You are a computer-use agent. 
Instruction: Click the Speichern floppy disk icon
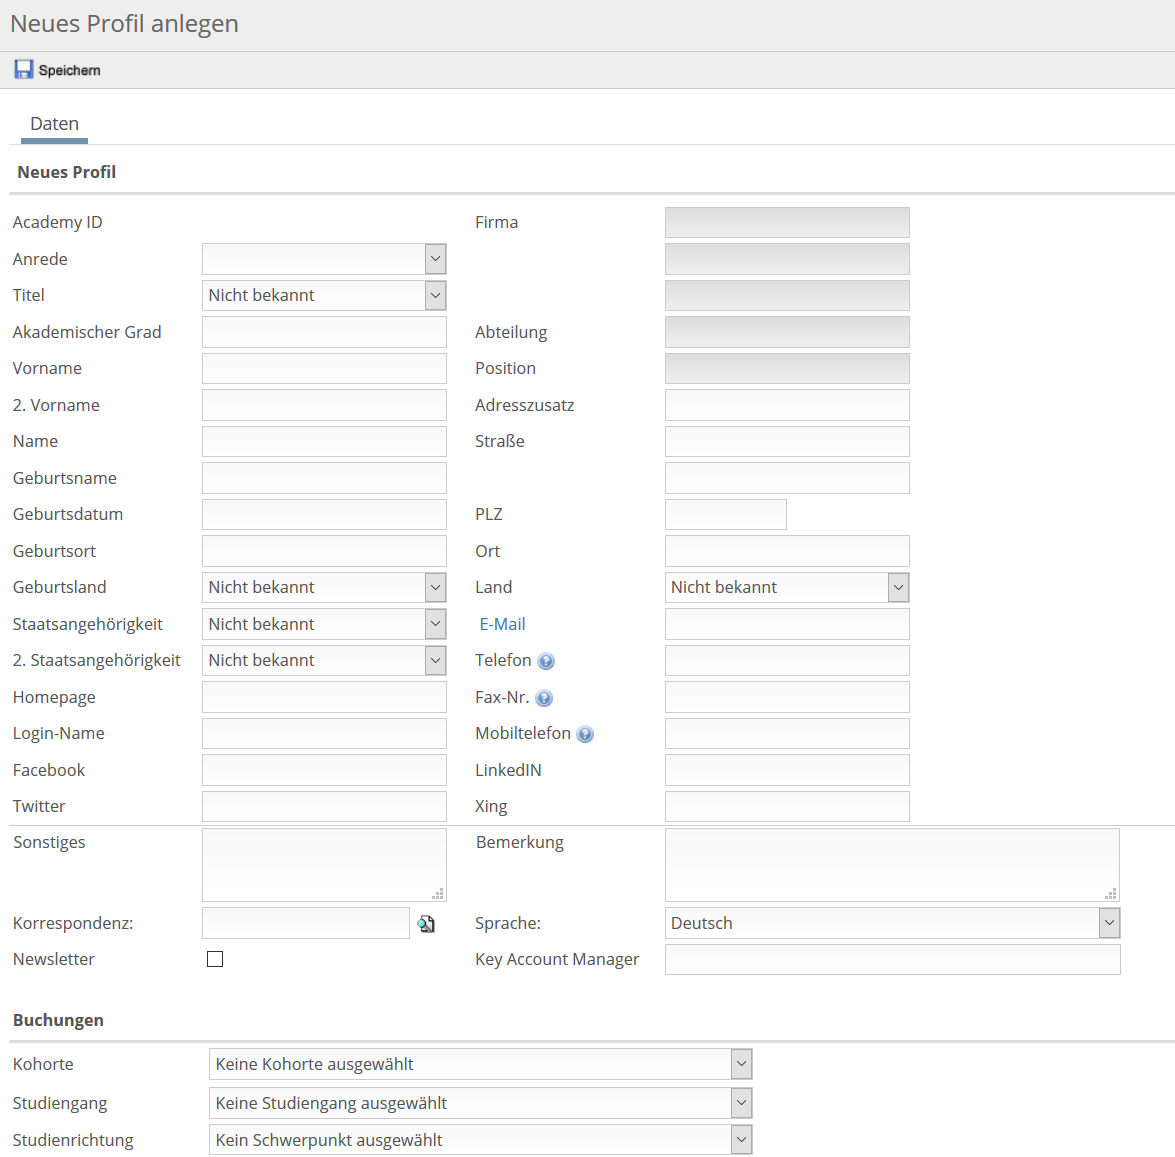(24, 70)
